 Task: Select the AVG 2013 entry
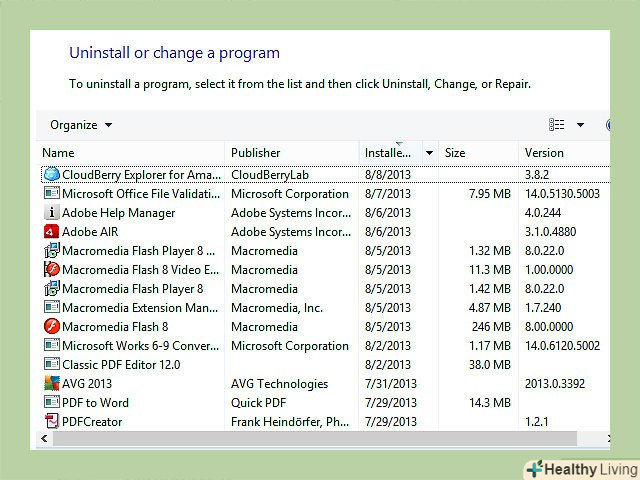pyautogui.click(x=87, y=383)
